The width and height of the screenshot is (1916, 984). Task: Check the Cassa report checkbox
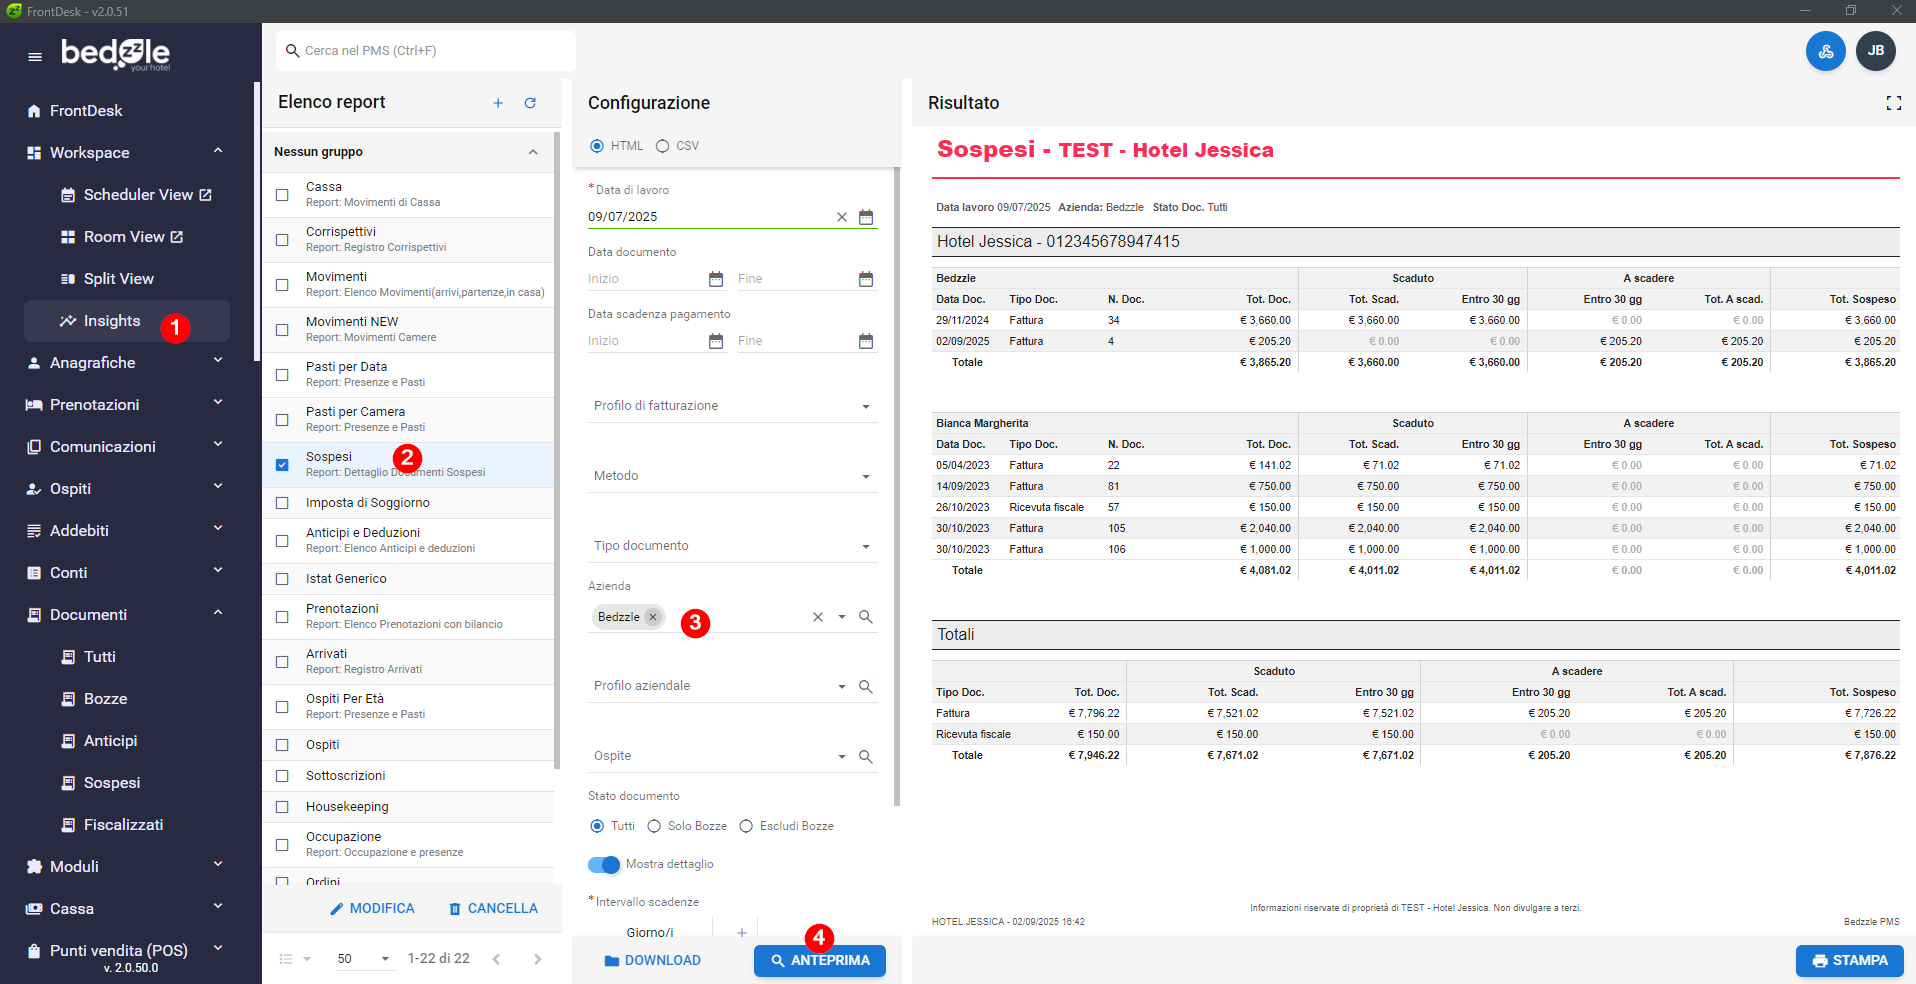(x=282, y=195)
